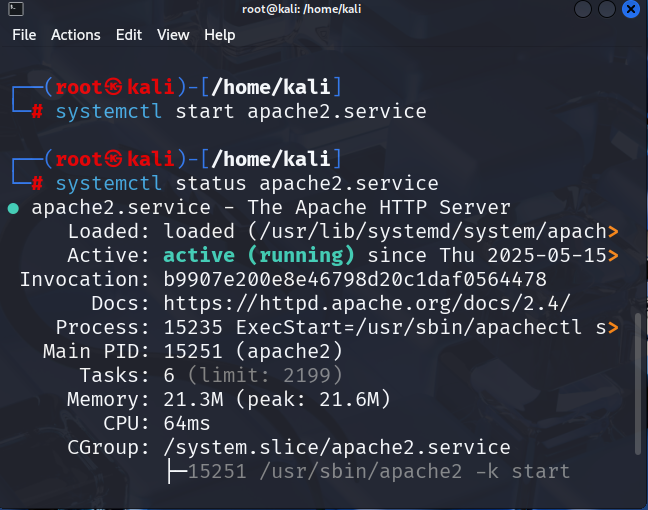Image resolution: width=648 pixels, height=510 pixels.
Task: Click the orange truncation arrow on Process line
Action: tap(613, 328)
